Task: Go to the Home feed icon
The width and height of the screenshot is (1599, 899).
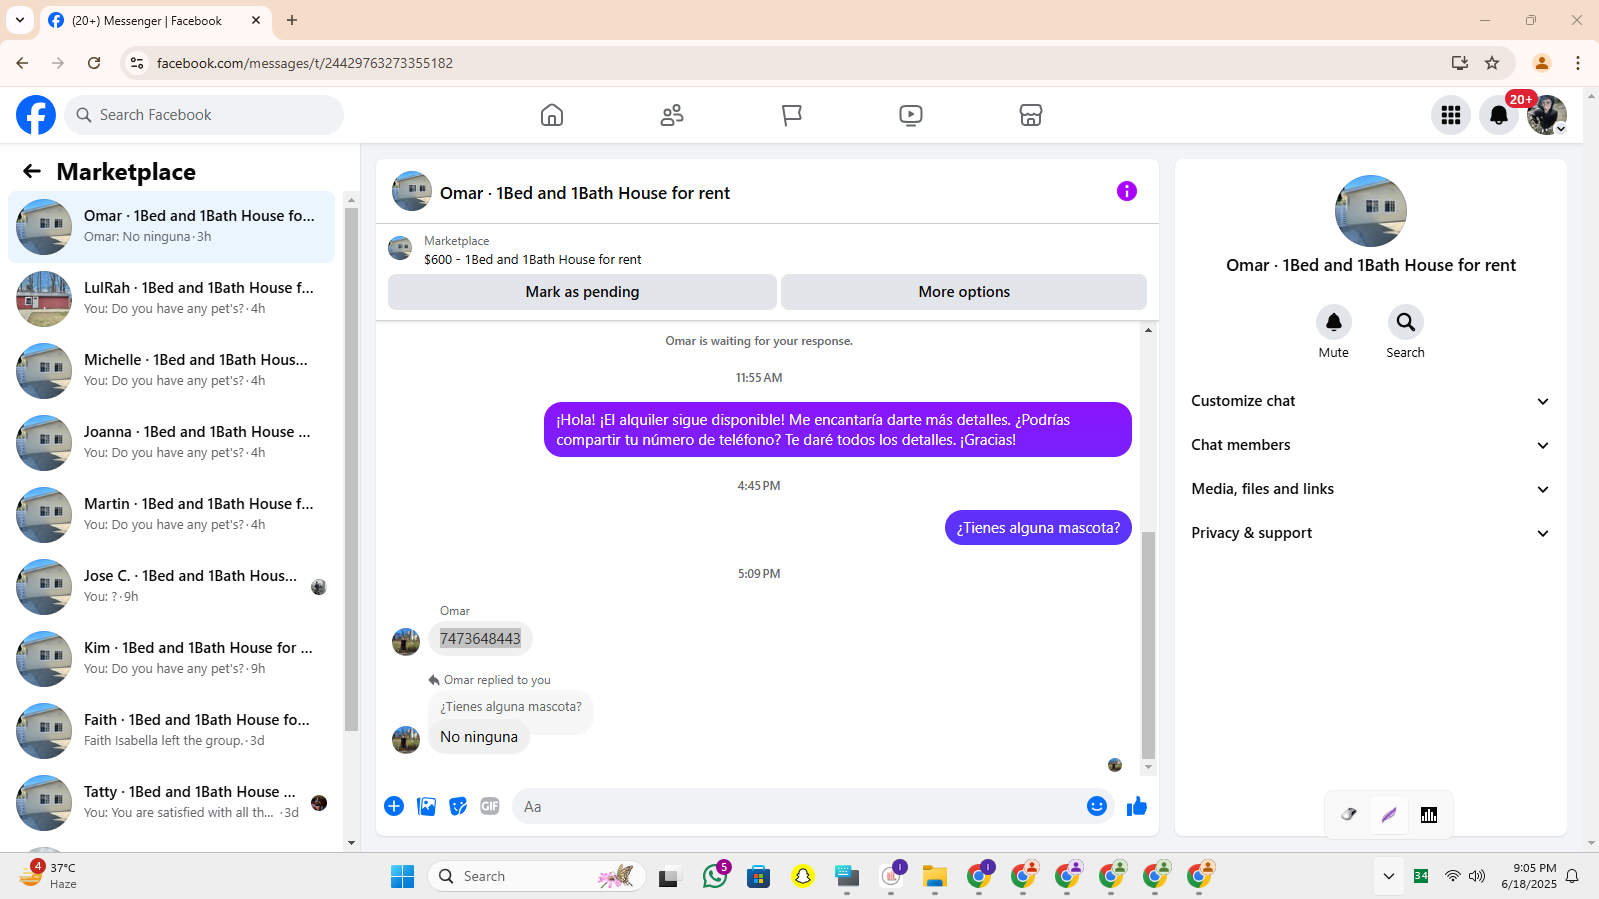Action: (x=552, y=115)
